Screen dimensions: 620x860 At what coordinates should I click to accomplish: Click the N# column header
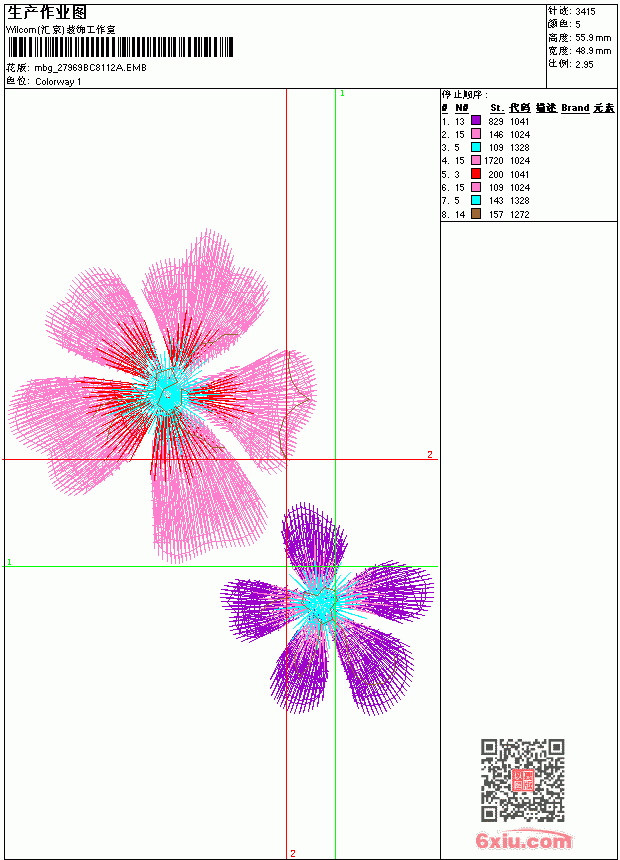pos(462,108)
